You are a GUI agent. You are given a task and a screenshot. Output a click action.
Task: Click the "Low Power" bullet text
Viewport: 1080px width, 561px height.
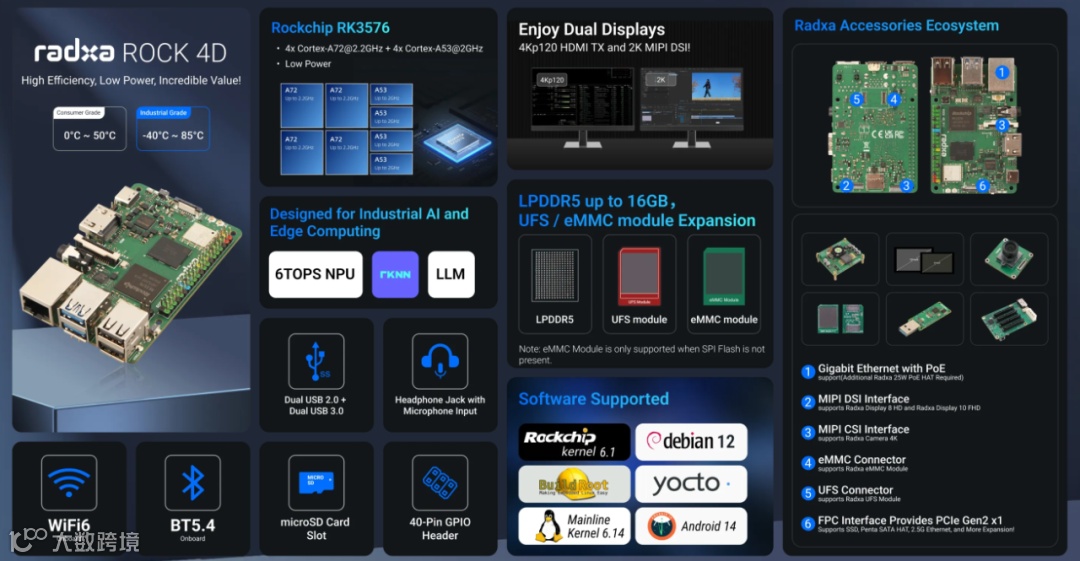[308, 63]
